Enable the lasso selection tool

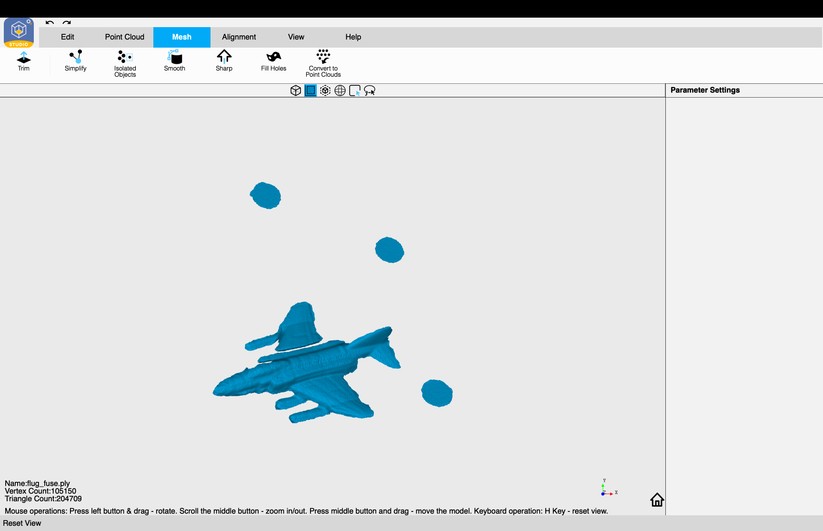click(x=370, y=91)
